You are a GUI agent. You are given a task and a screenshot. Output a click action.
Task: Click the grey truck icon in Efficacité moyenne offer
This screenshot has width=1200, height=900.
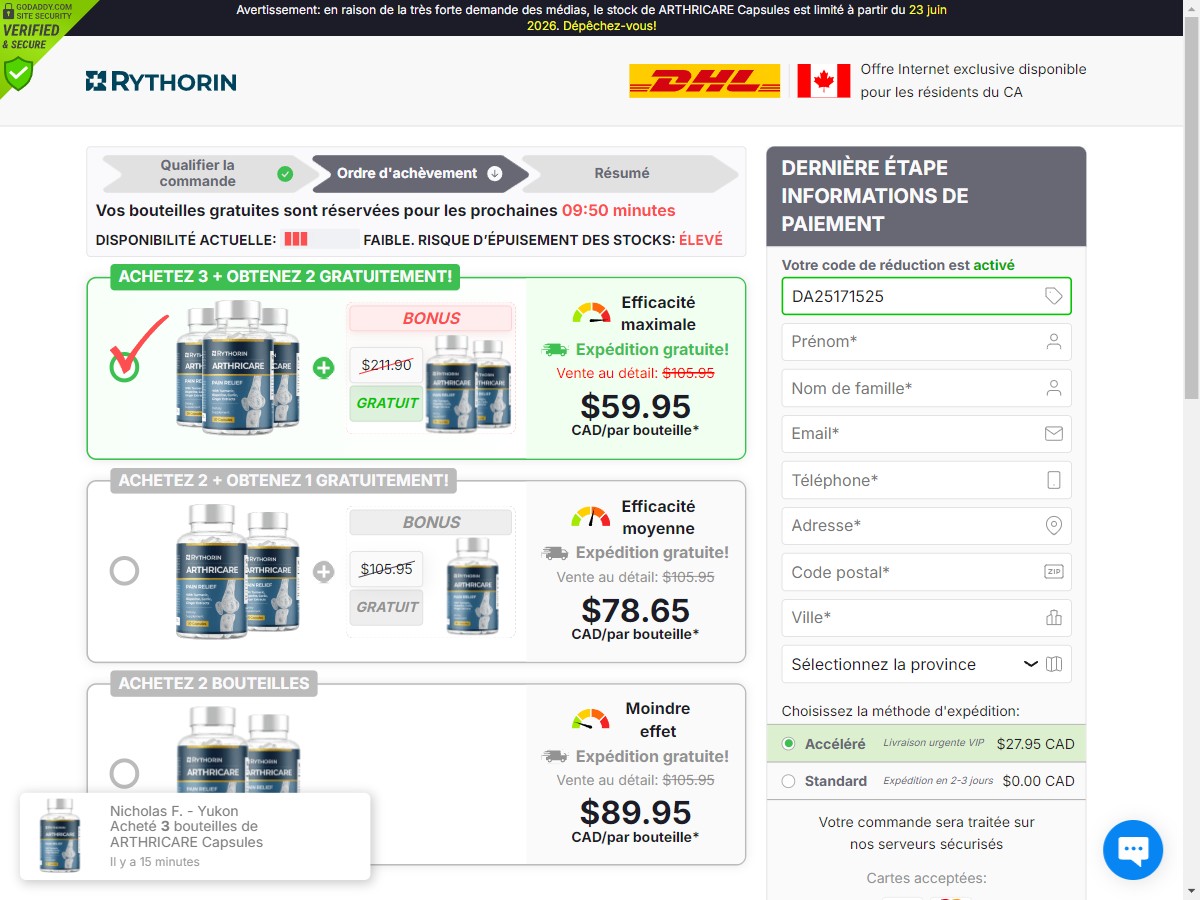[x=554, y=553]
